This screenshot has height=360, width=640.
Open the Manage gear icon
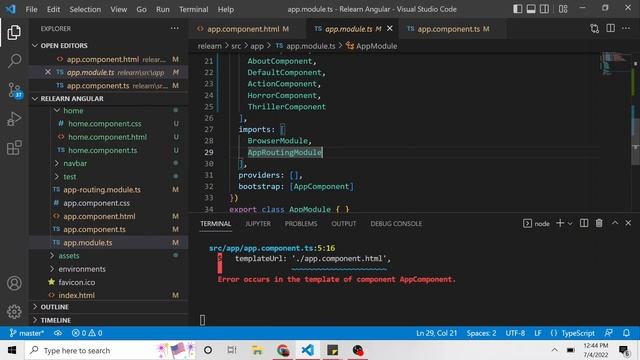tap(14, 311)
